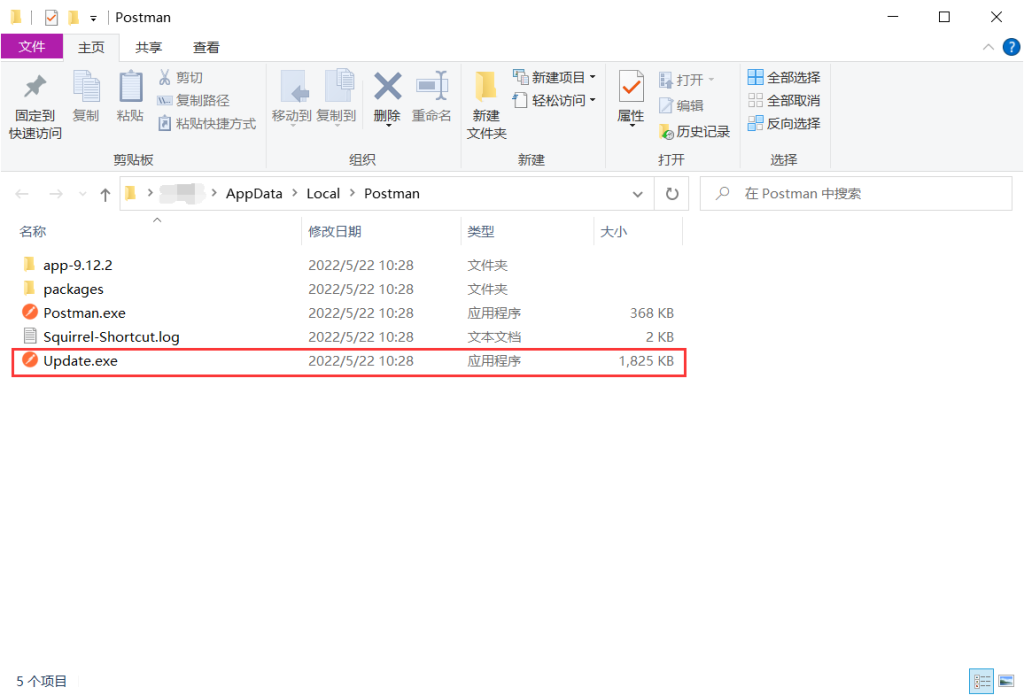This screenshot has height=695, width=1024.
Task: Click AppData in address path
Action: click(x=254, y=194)
